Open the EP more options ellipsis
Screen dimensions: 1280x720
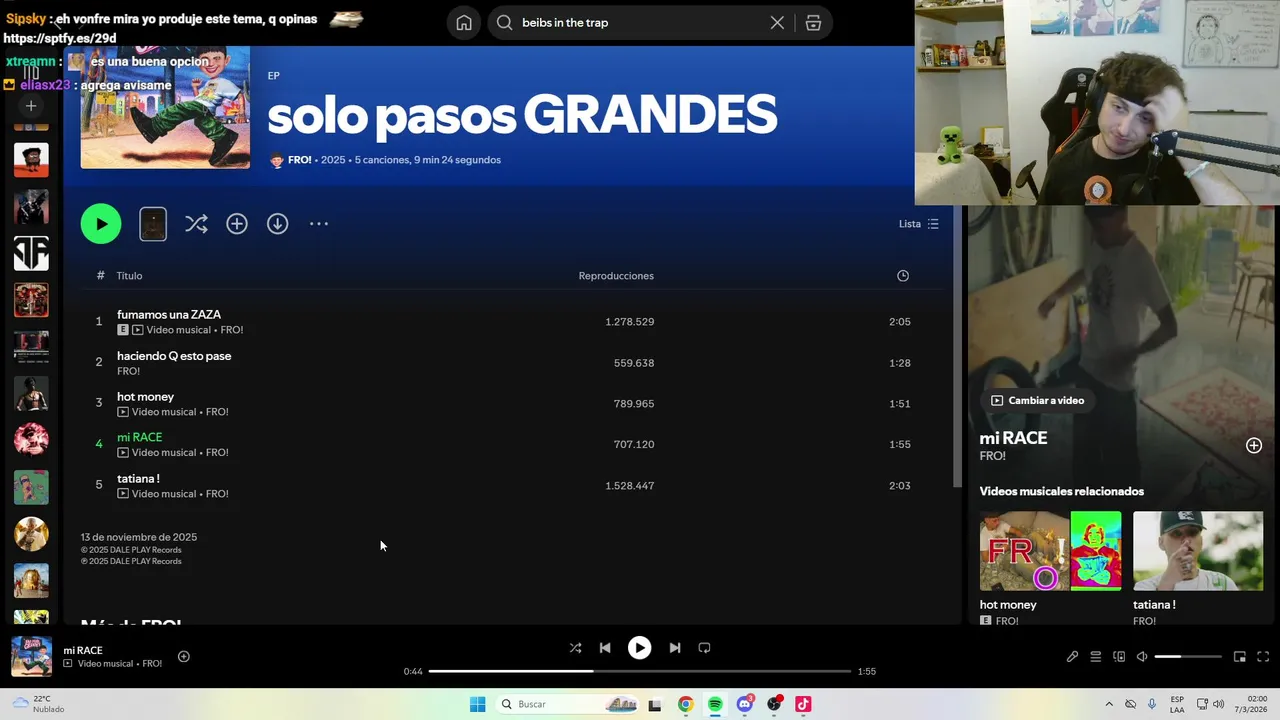(319, 224)
